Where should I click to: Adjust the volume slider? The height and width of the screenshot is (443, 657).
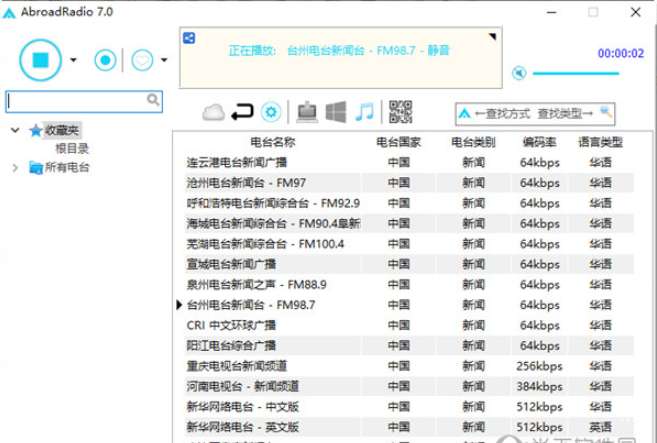point(576,73)
